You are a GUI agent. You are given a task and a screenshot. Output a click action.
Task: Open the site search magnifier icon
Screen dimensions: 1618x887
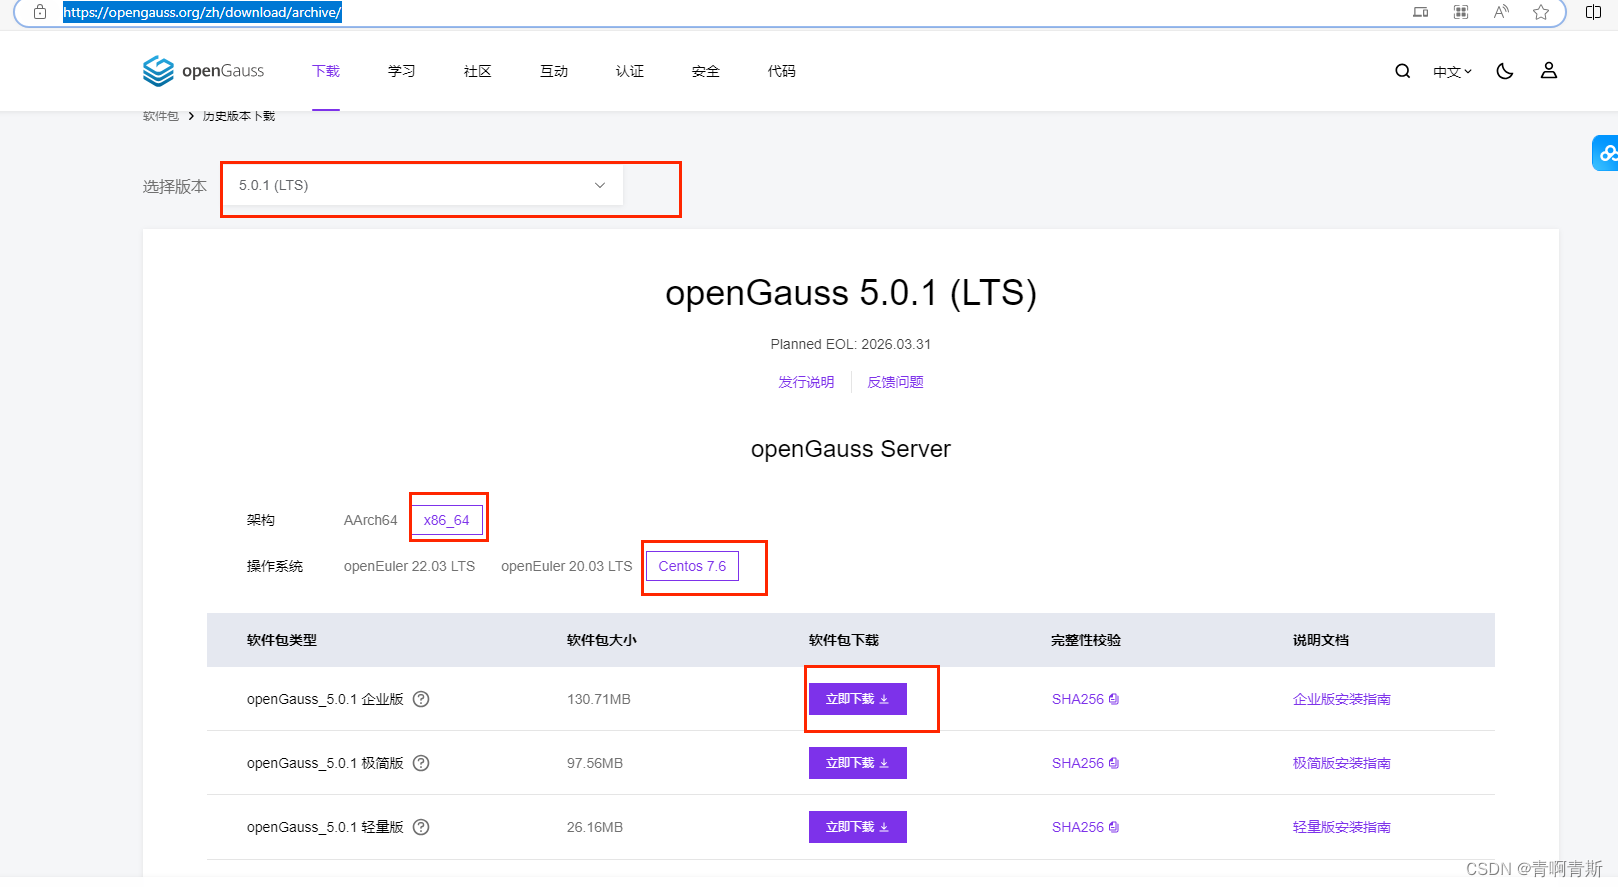1403,71
